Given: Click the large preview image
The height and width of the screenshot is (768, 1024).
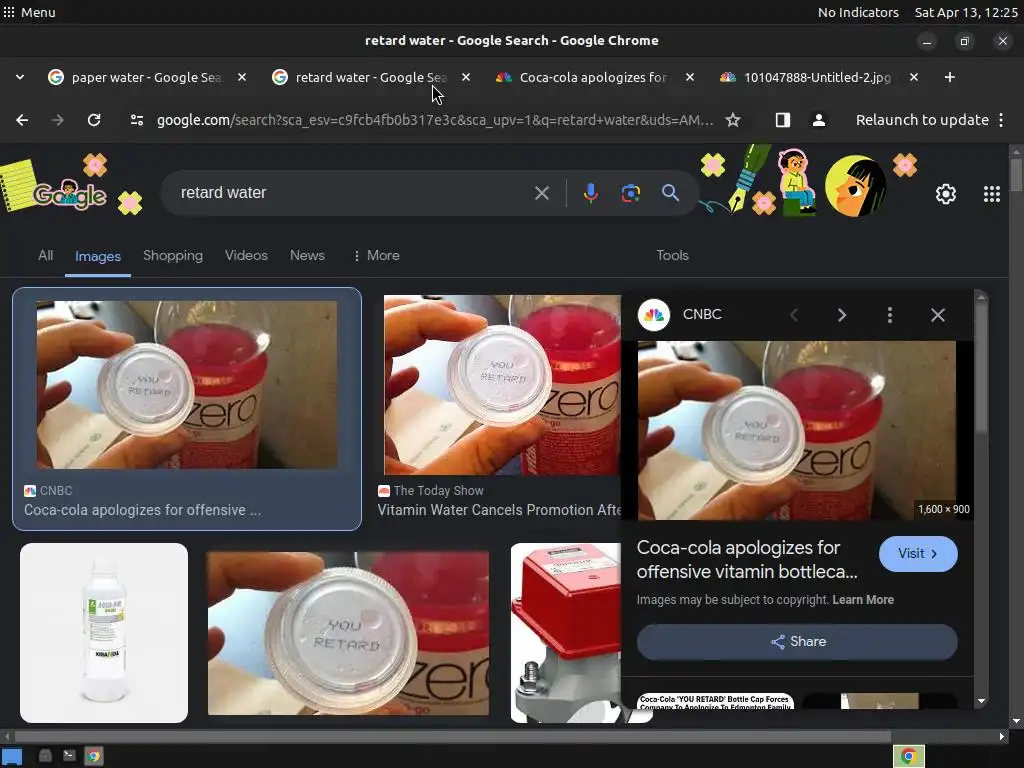Looking at the screenshot, I should pyautogui.click(x=797, y=430).
